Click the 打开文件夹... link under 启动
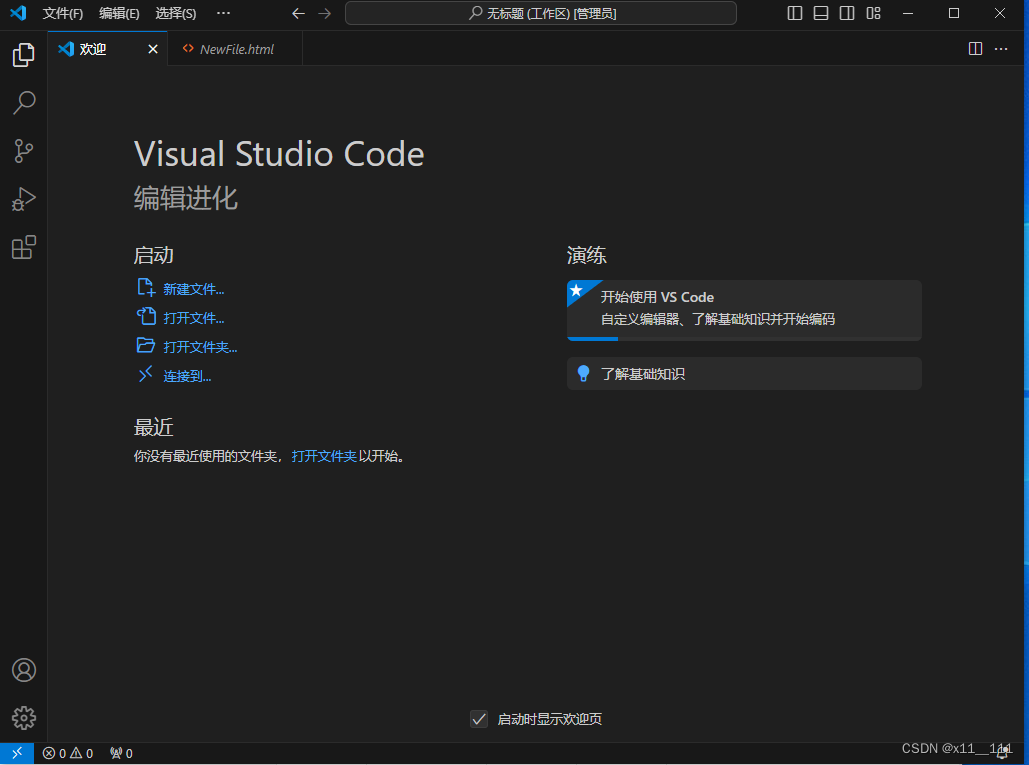This screenshot has width=1029, height=765. [200, 347]
